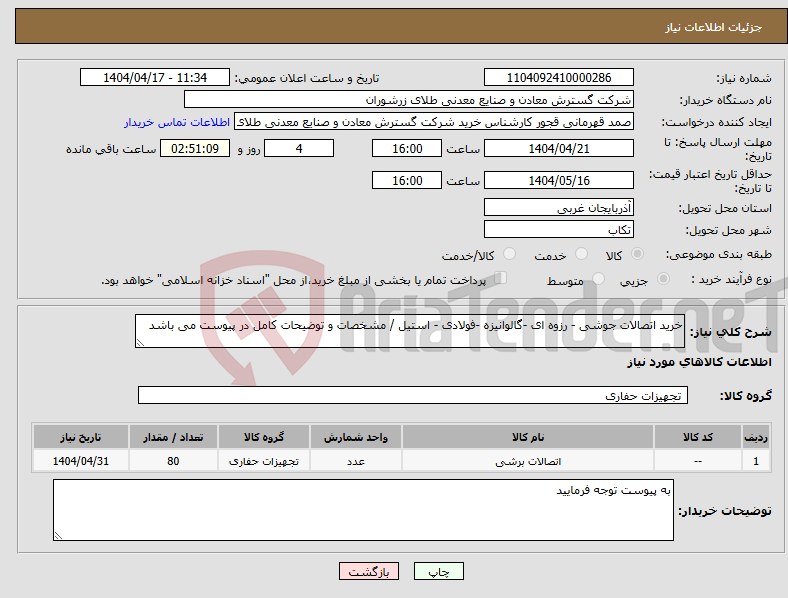The height and width of the screenshot is (598, 788).
Task: Click the item name cell اتصالات برشی
Action: point(528,461)
